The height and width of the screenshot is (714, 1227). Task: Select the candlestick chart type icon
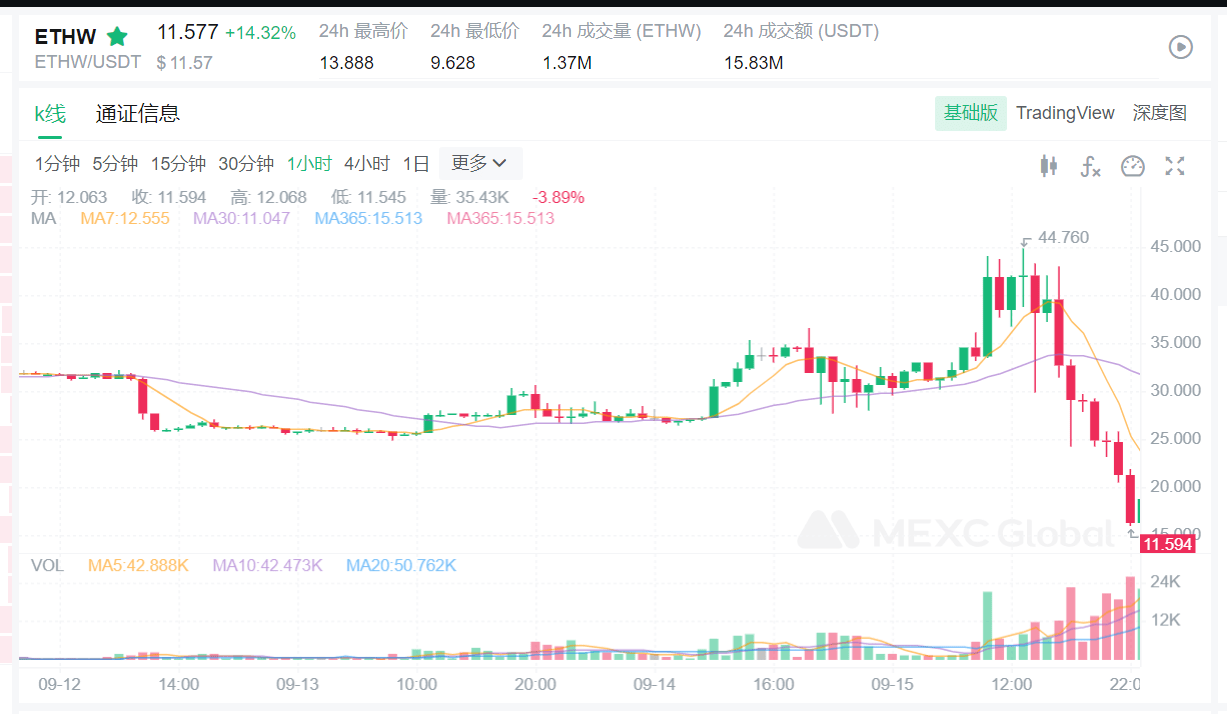tap(1049, 167)
